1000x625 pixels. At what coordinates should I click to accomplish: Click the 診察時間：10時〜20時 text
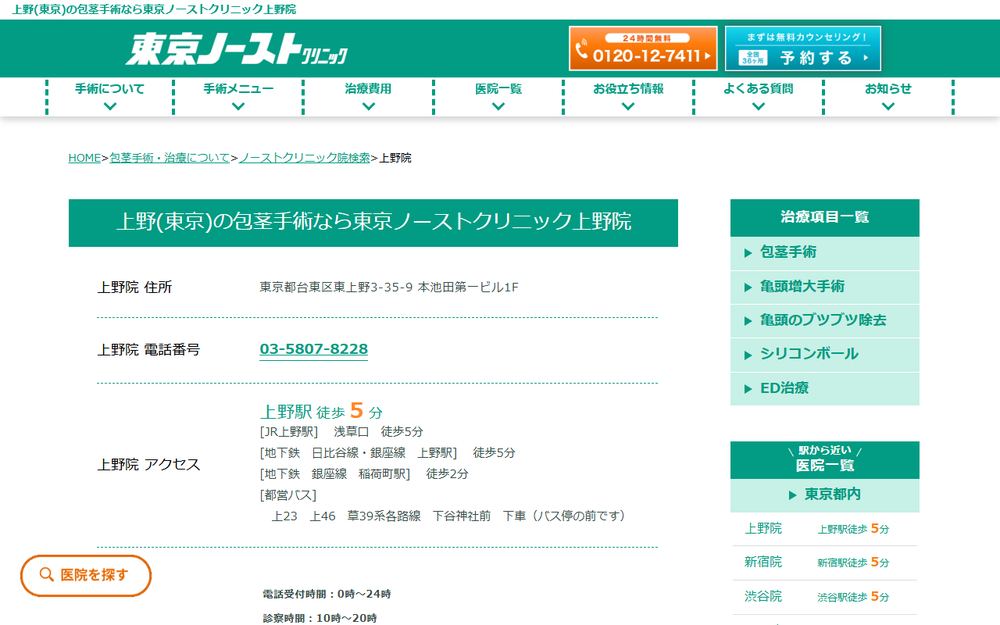click(320, 618)
